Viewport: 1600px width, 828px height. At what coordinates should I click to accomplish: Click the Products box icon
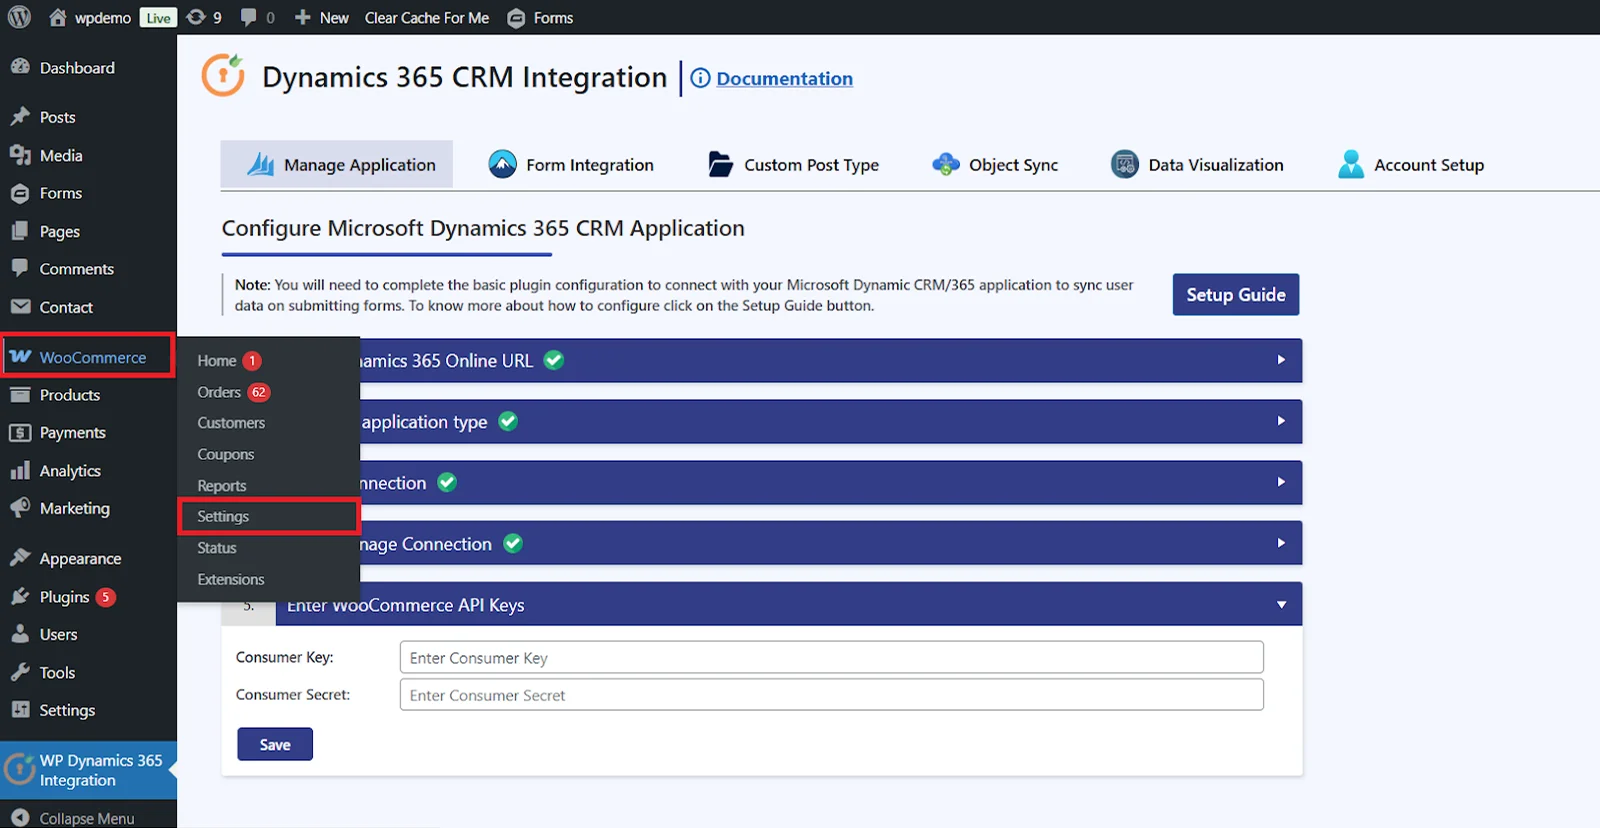pos(20,395)
